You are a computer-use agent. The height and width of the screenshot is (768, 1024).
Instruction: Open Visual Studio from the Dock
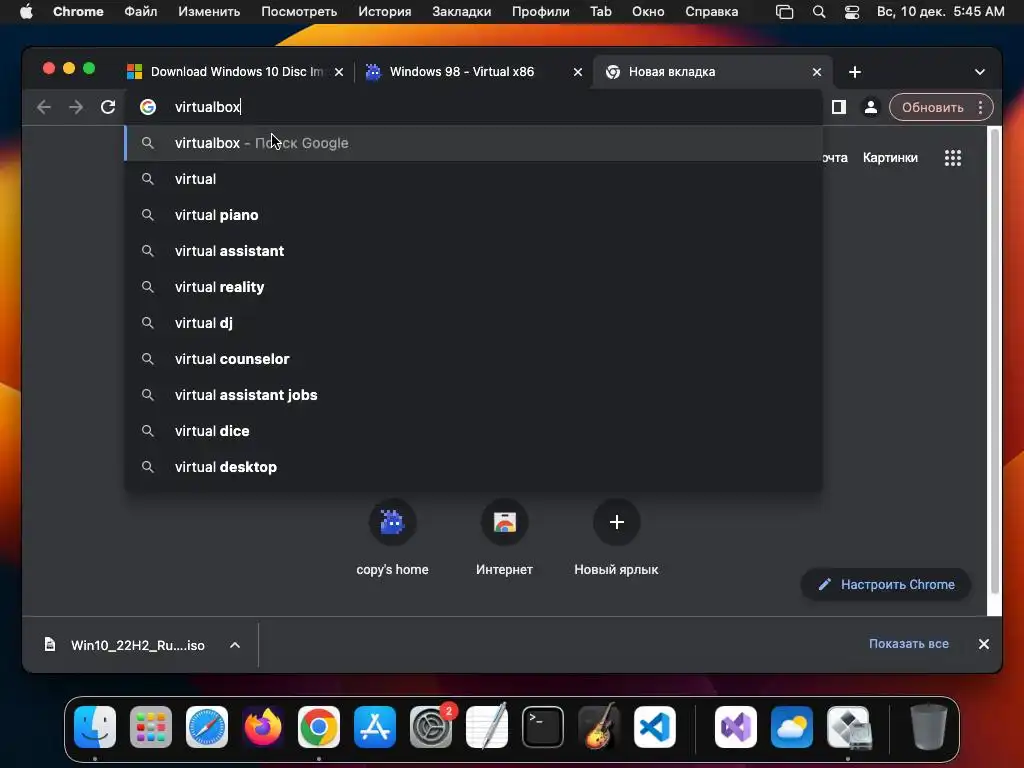(x=736, y=727)
